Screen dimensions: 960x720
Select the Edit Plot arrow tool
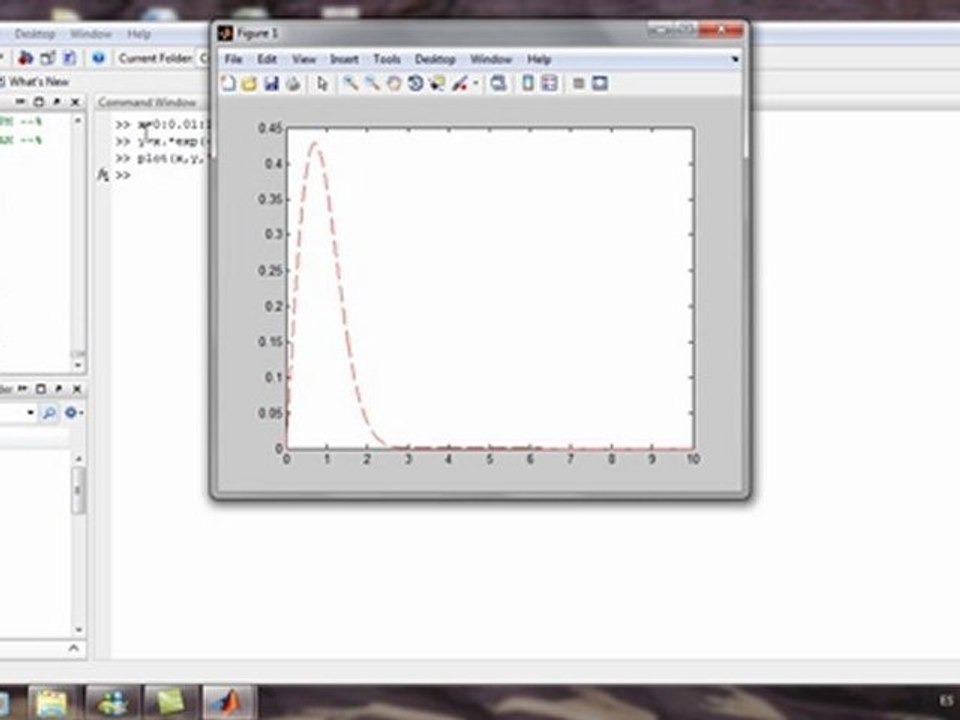click(322, 83)
